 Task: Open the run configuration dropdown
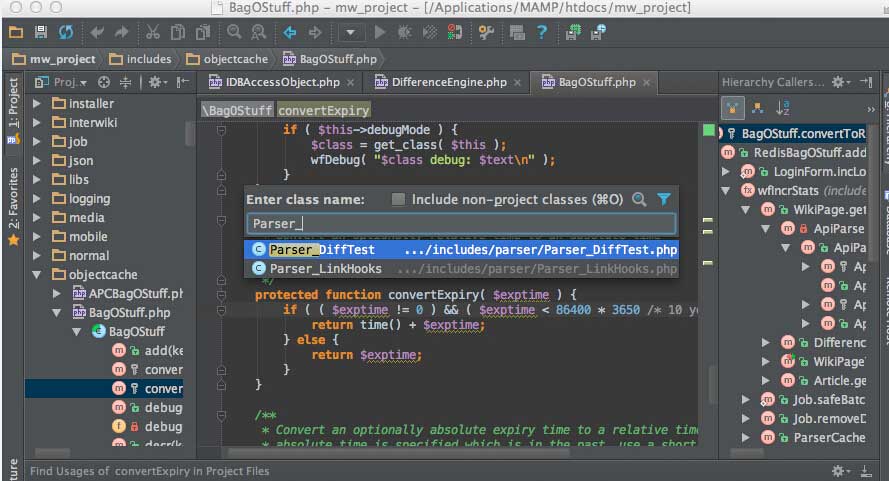[x=351, y=32]
